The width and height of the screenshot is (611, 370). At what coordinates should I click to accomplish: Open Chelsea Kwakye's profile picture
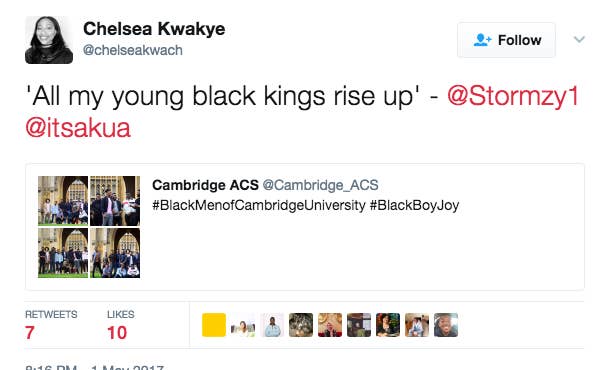[49, 40]
